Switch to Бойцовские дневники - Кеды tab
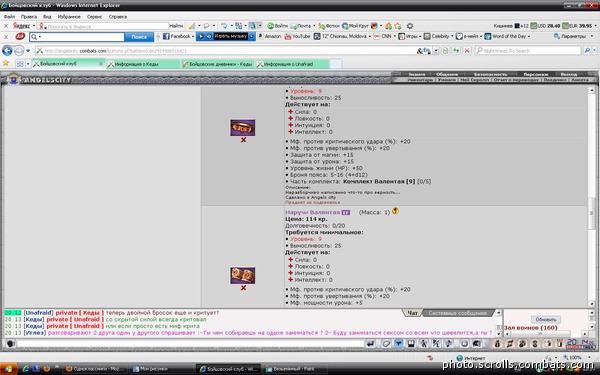This screenshot has height=375, width=600. click(218, 64)
